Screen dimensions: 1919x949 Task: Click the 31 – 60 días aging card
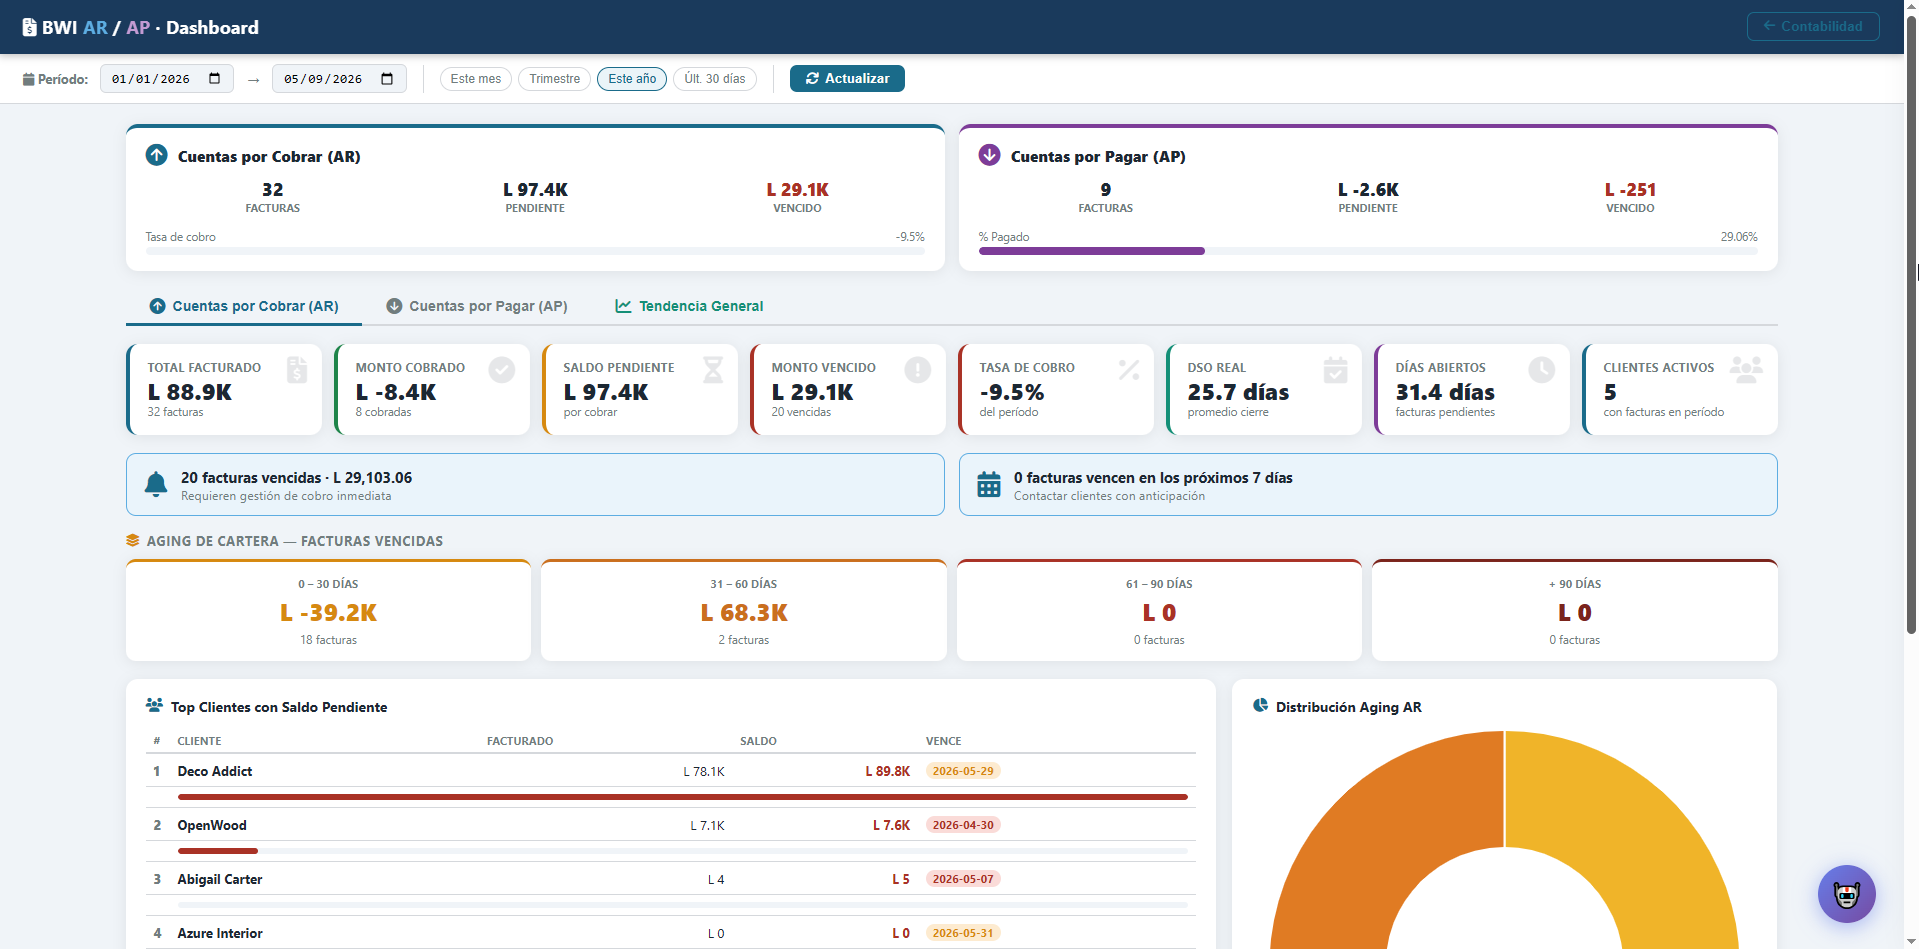pyautogui.click(x=744, y=610)
